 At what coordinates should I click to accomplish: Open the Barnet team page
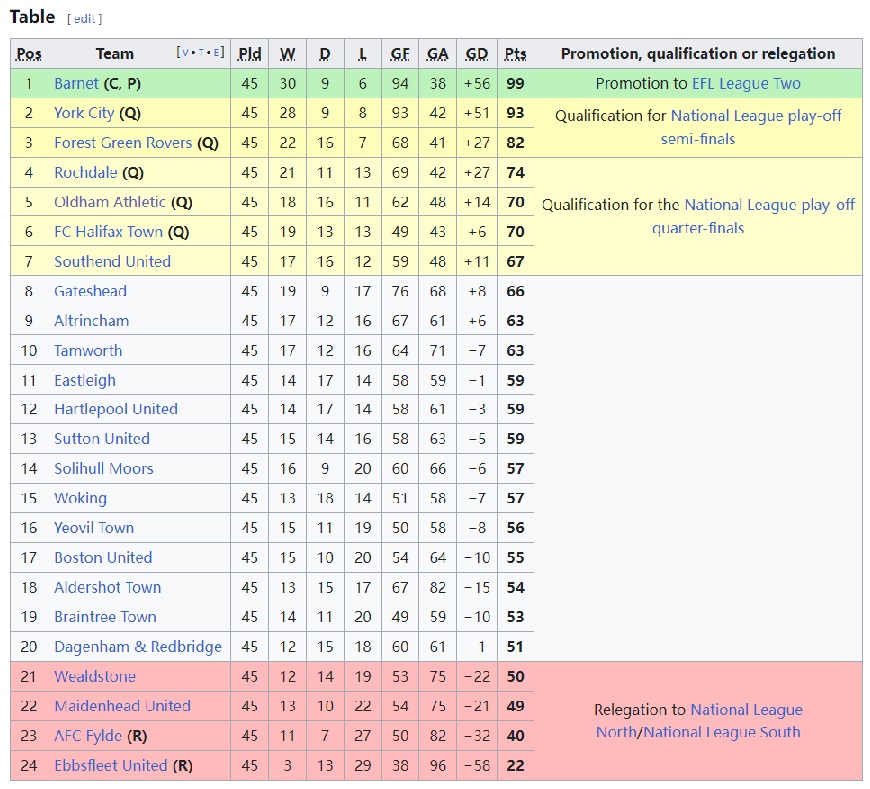76,84
